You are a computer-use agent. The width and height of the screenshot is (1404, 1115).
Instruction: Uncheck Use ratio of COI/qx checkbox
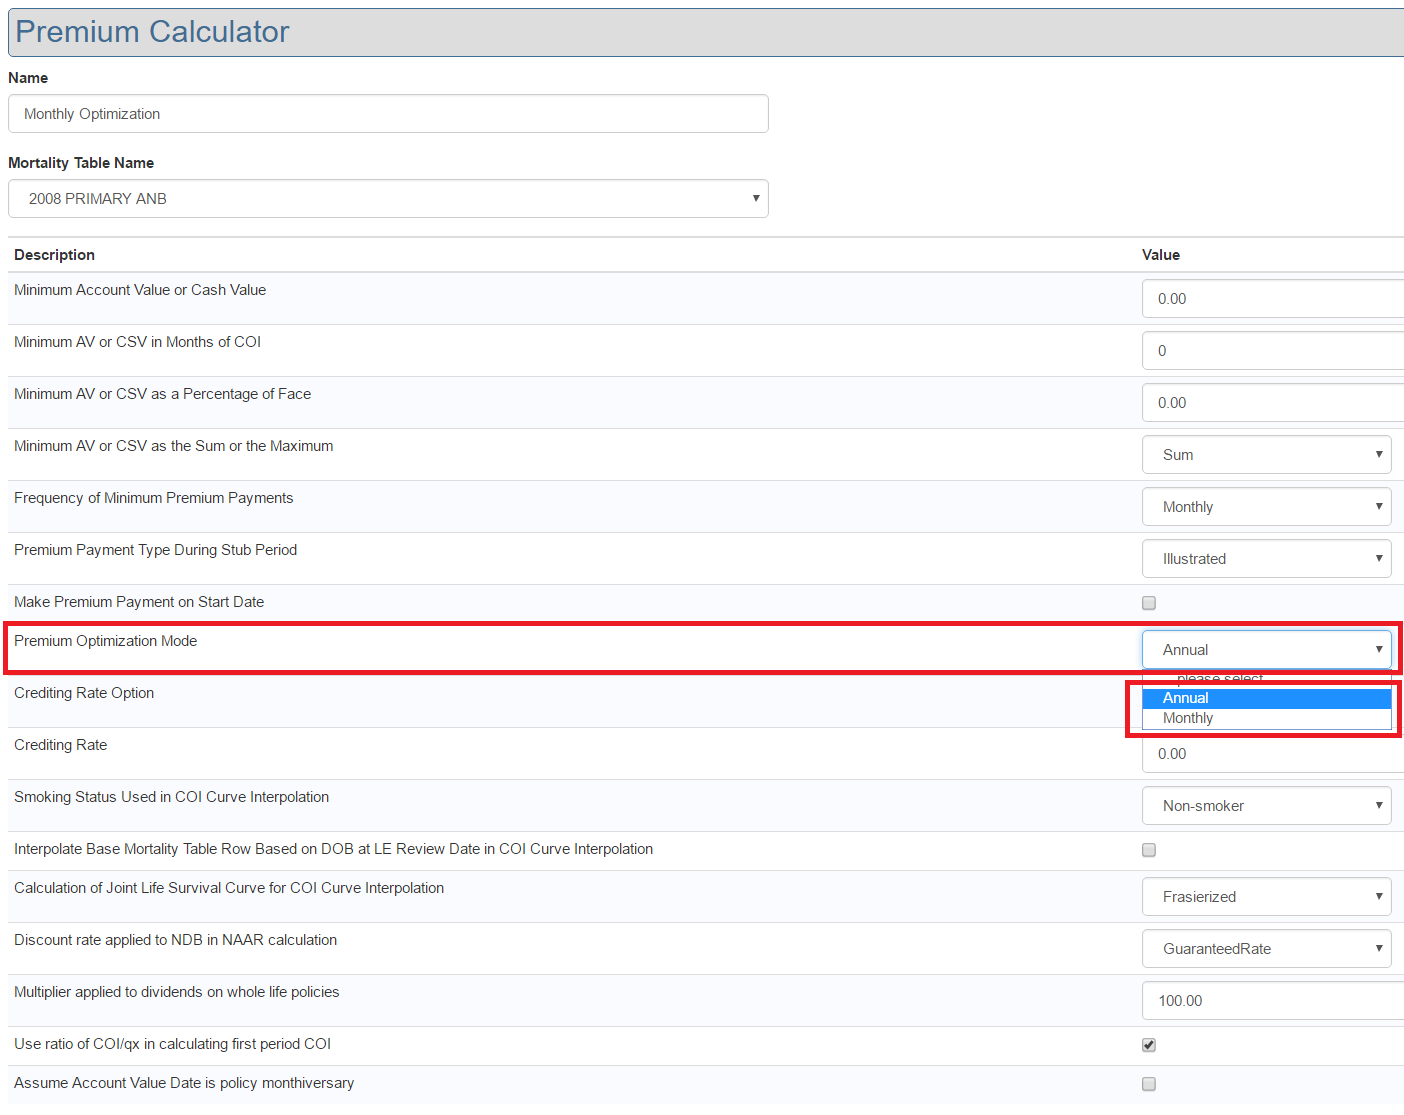tap(1149, 1045)
